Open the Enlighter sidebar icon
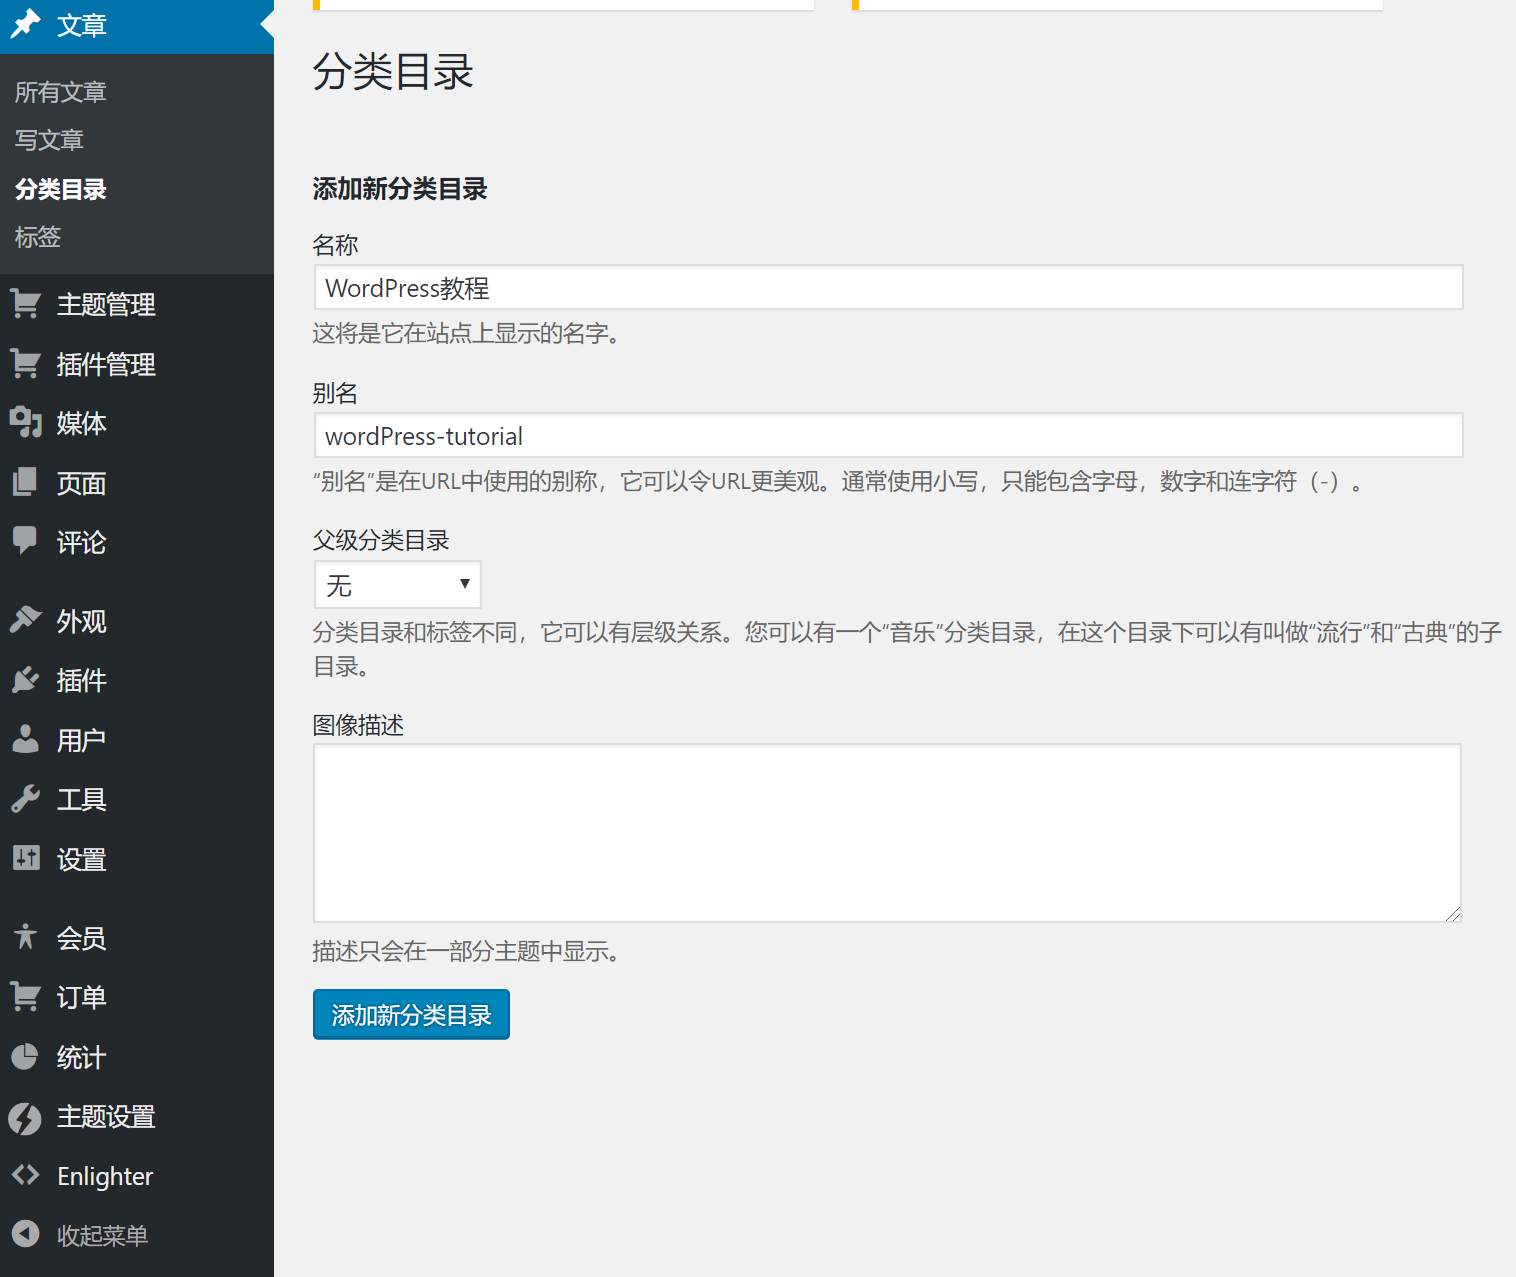This screenshot has width=1516, height=1277. click(26, 1175)
